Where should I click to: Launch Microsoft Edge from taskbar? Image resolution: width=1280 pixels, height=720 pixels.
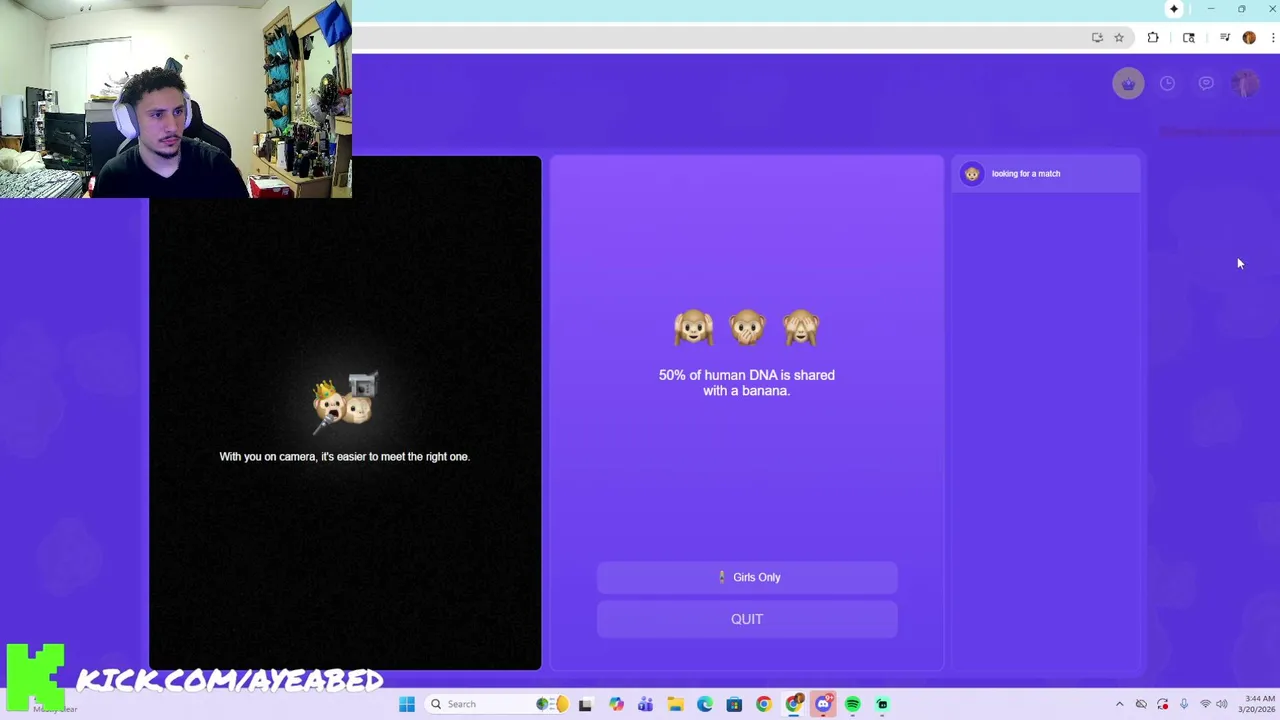(x=705, y=704)
